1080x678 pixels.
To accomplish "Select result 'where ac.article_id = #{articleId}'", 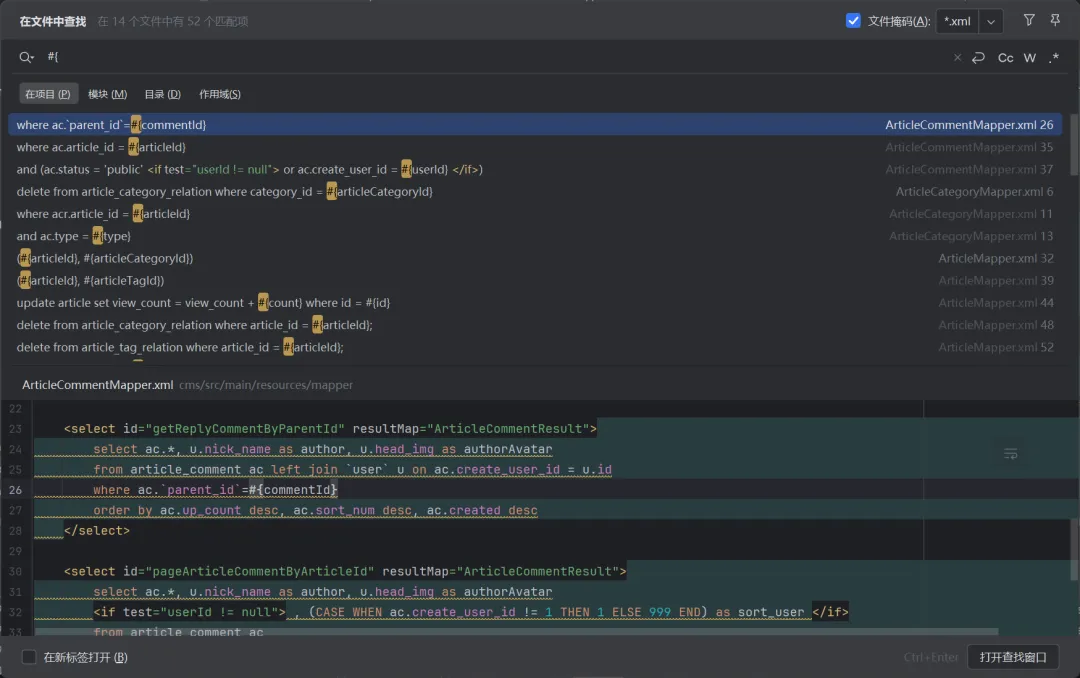I will point(535,147).
